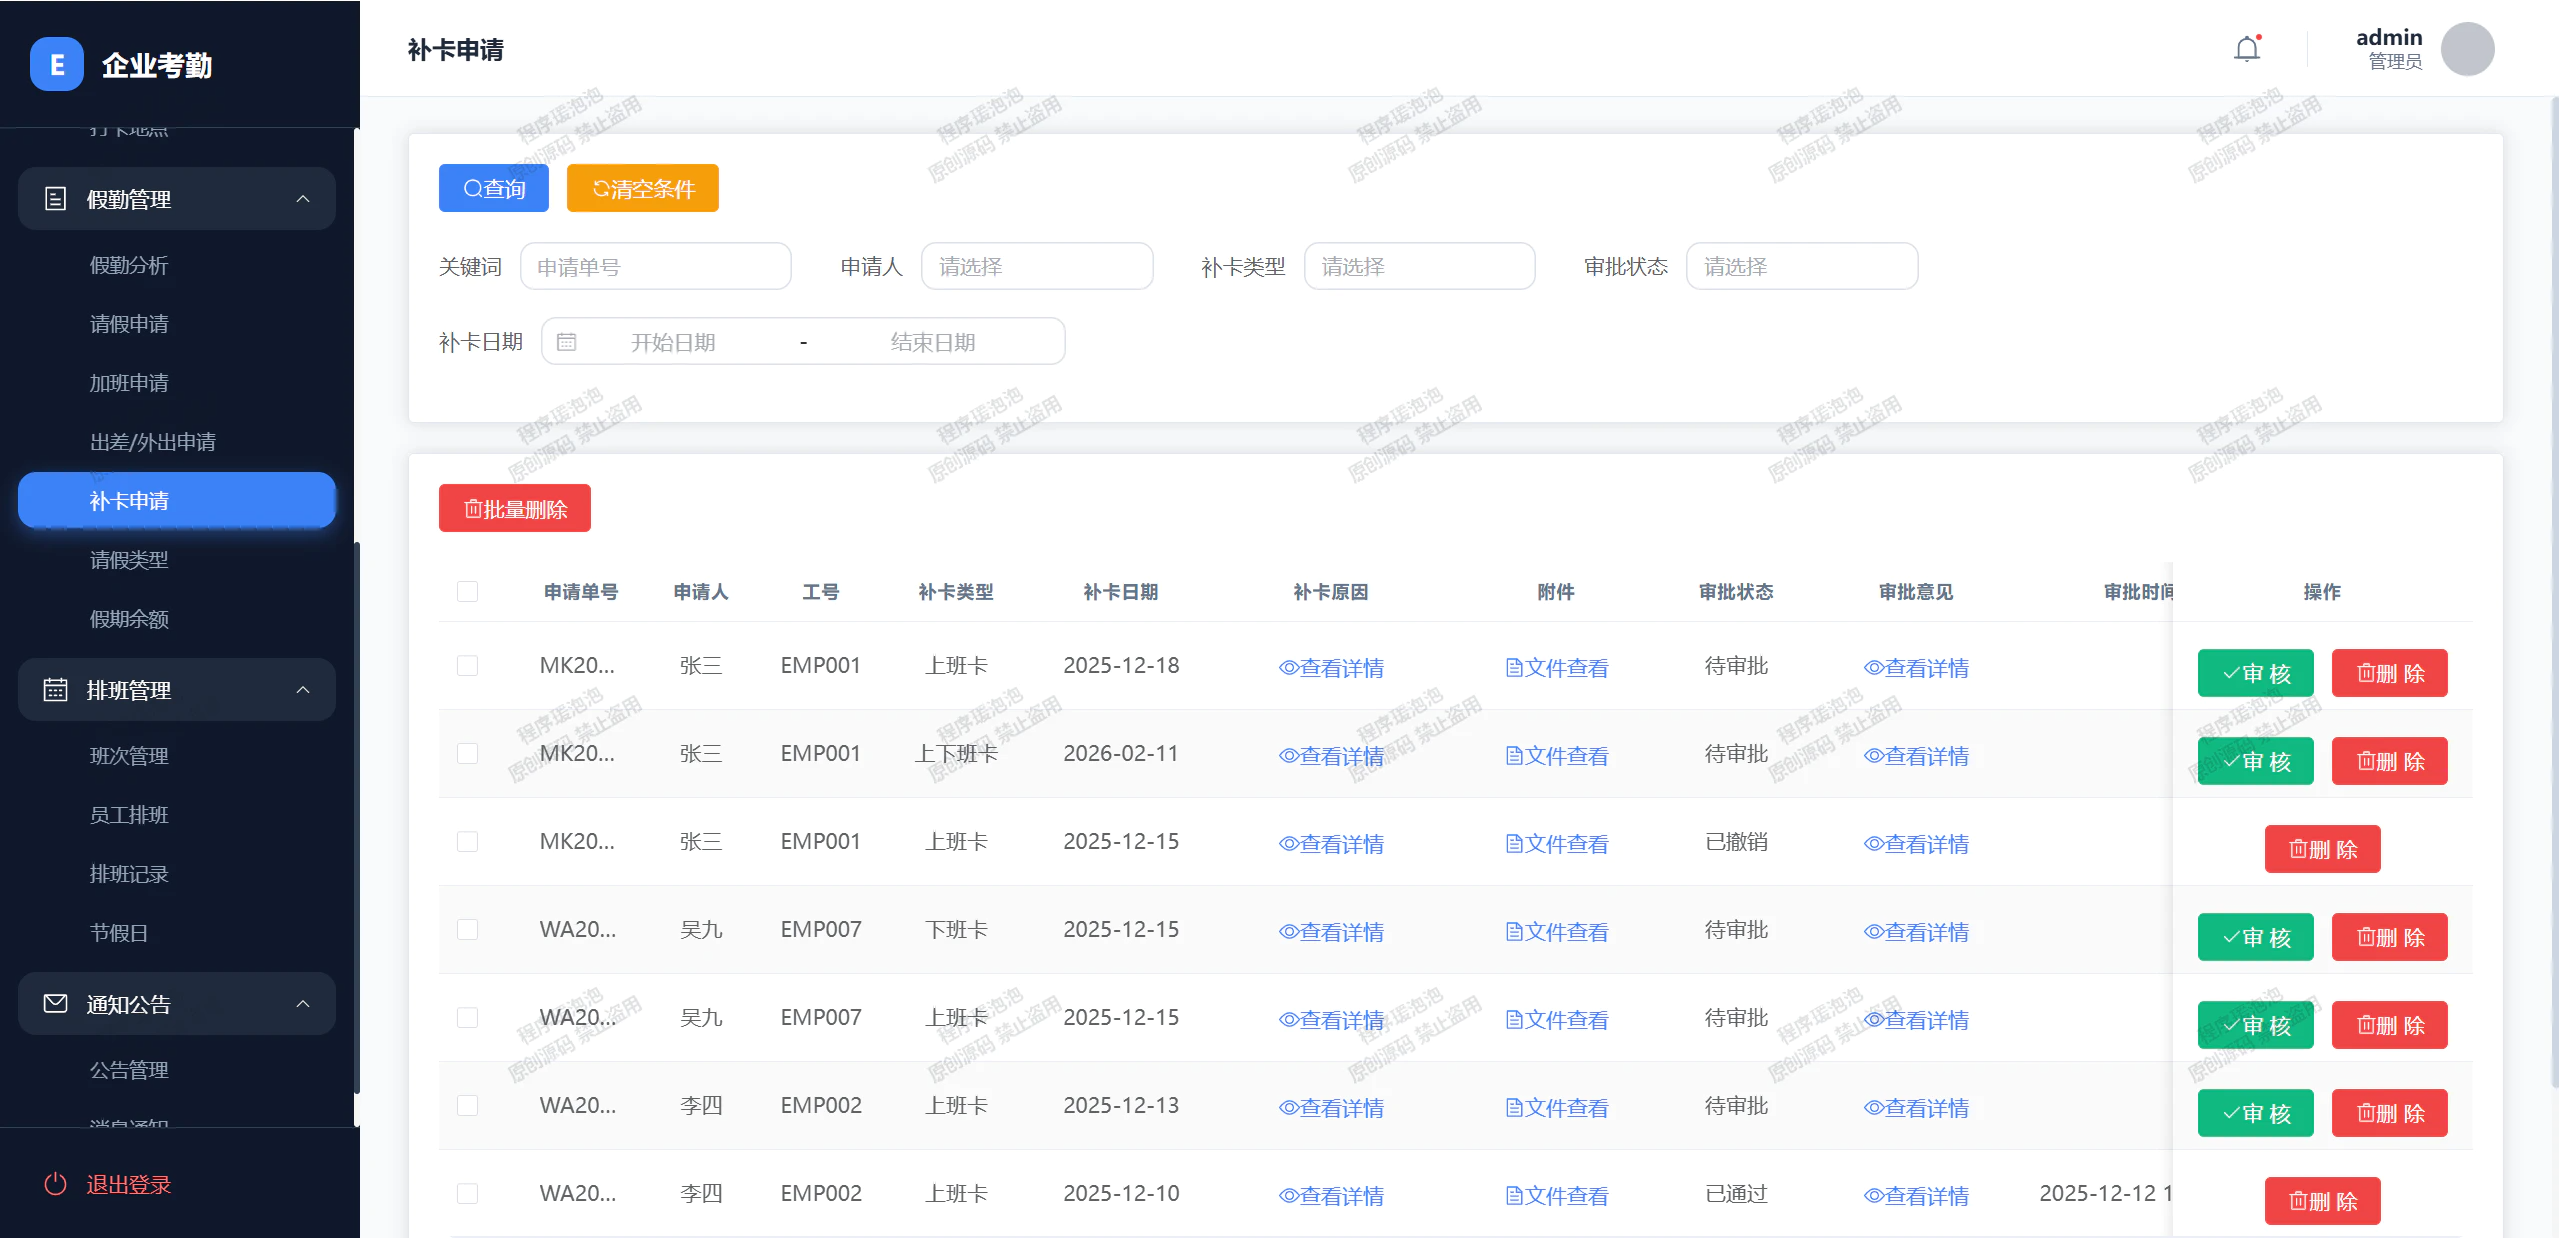This screenshot has height=1238, width=2559.
Task: Open 加班申请 in the sidebar
Action: [x=129, y=383]
